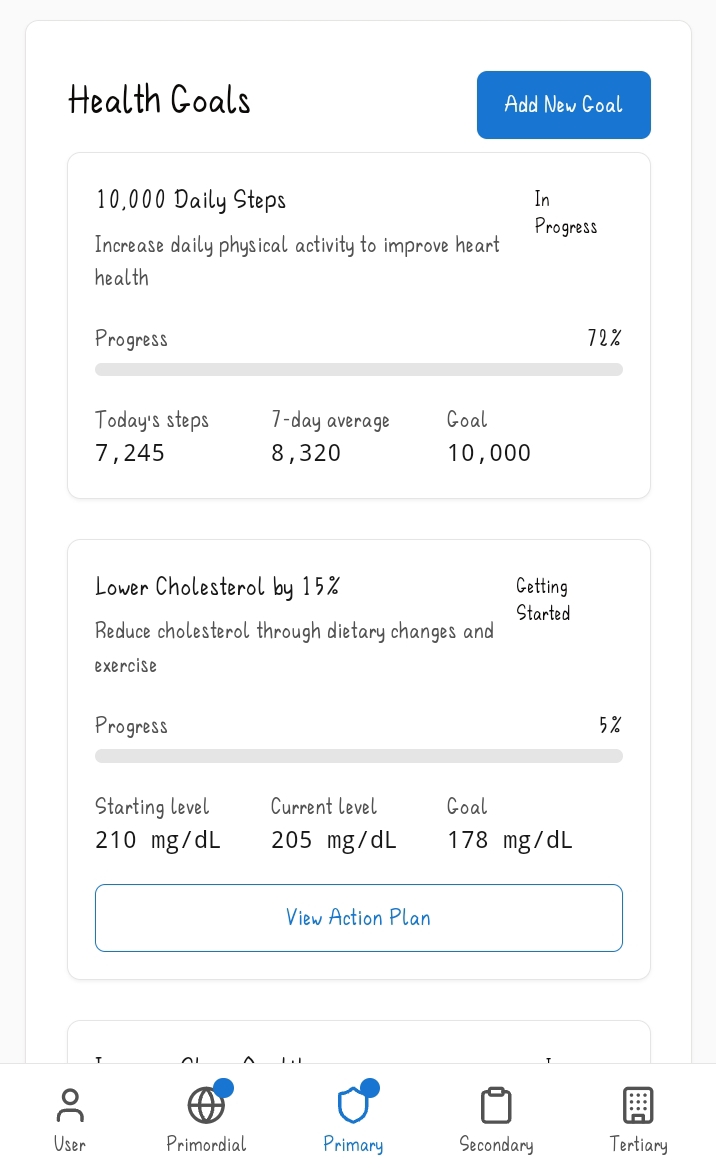
Task: Switch to the Secondary tab label
Action: coord(496,1144)
